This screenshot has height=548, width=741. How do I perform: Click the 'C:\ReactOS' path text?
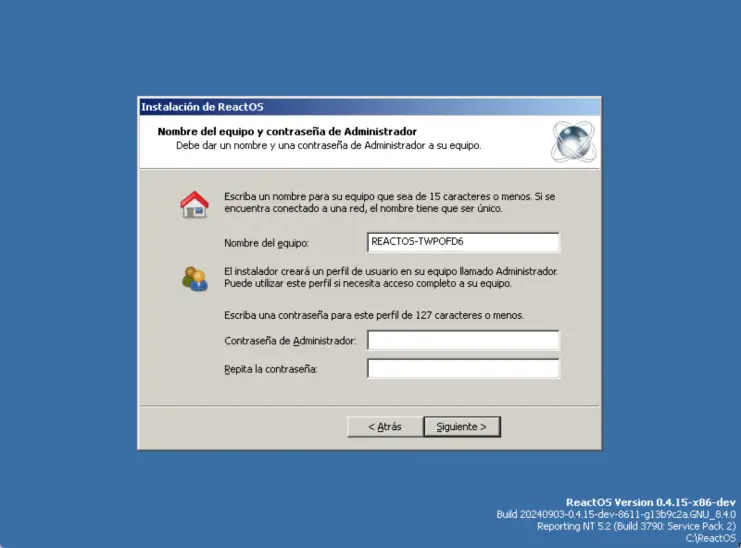coord(710,538)
